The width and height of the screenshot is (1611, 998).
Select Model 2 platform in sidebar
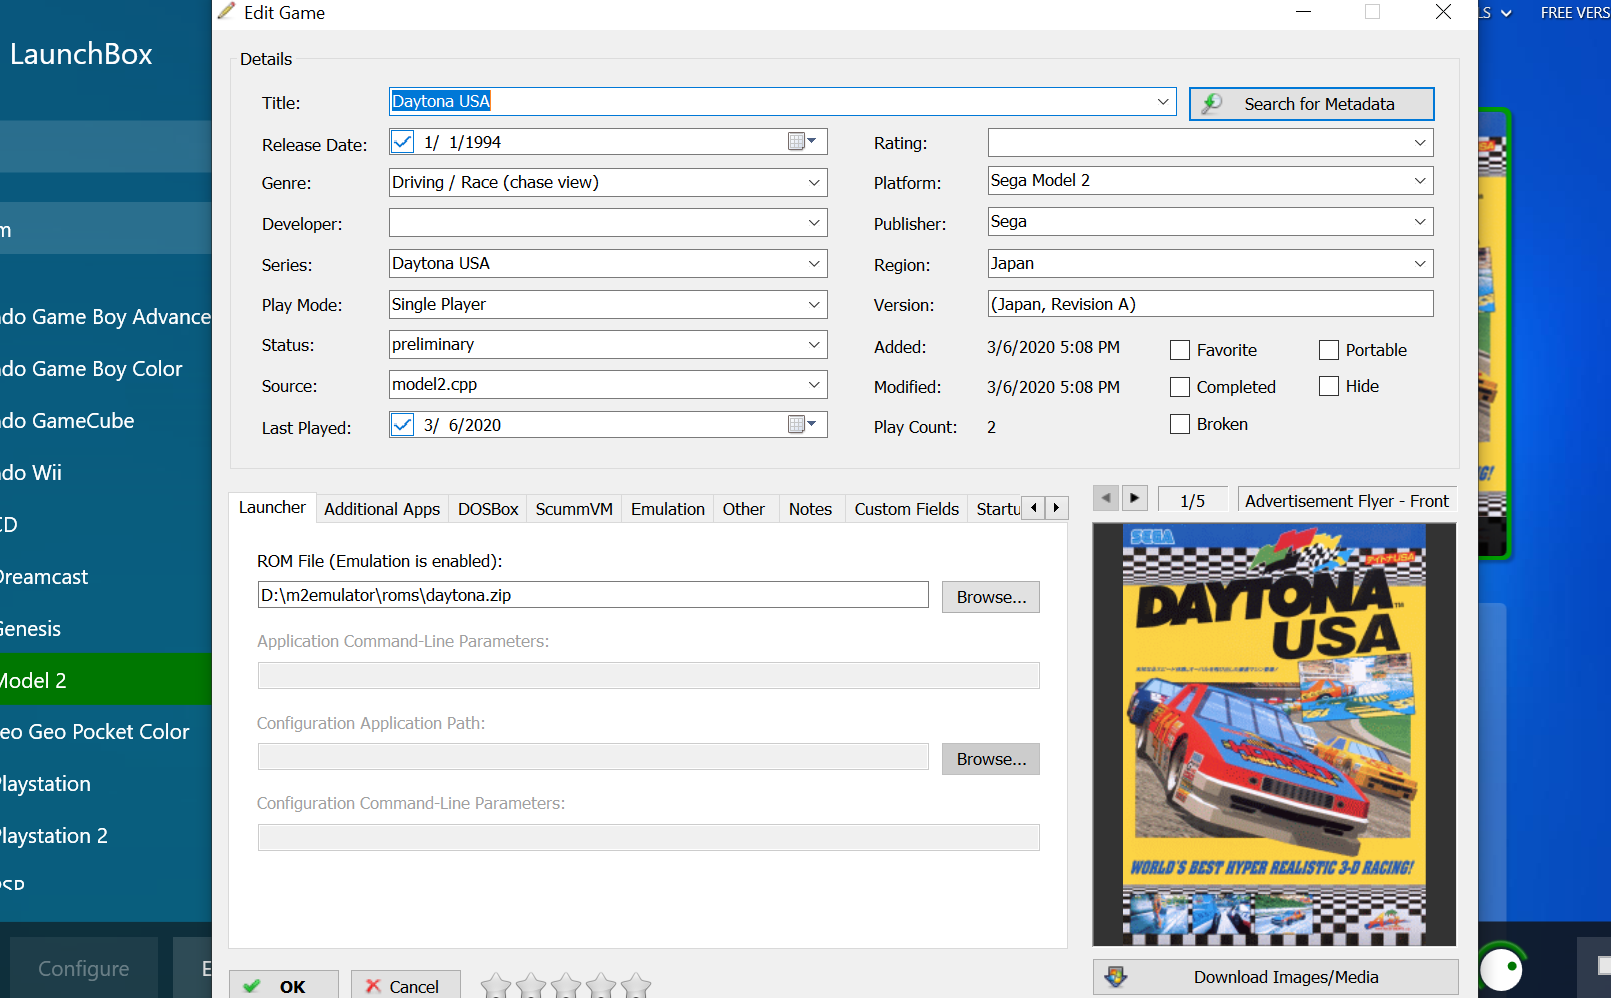pos(105,680)
